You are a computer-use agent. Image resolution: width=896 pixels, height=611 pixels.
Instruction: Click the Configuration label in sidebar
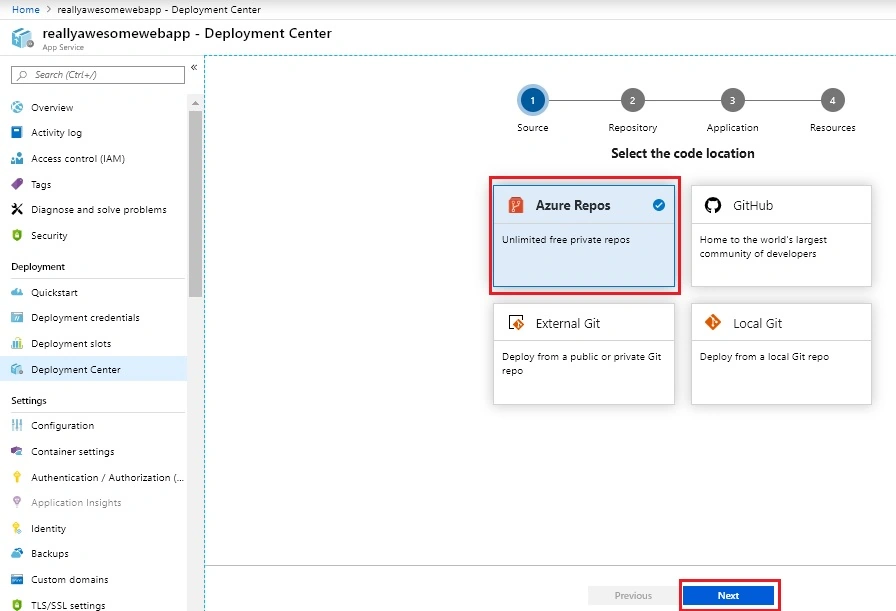[62, 425]
